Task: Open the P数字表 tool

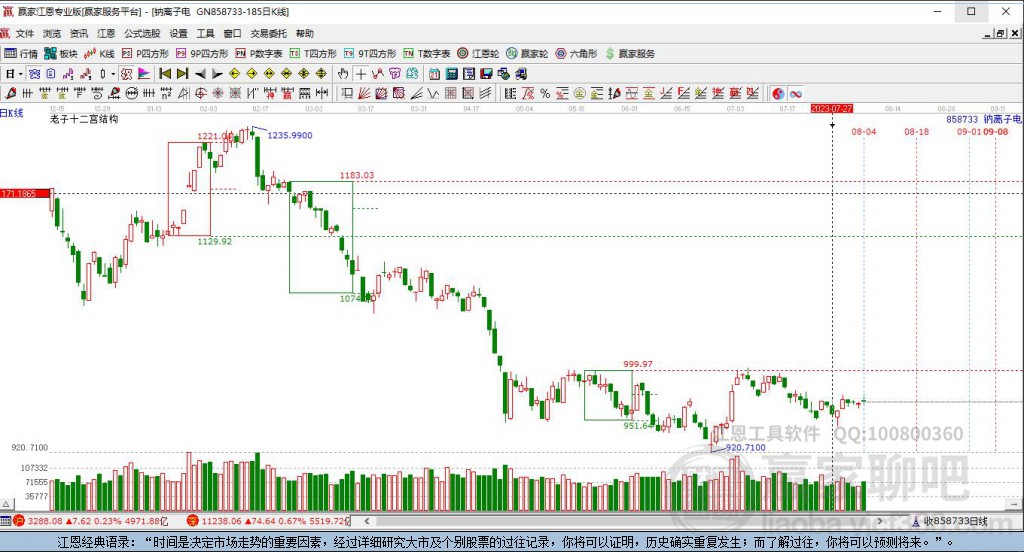Action: tap(259, 54)
